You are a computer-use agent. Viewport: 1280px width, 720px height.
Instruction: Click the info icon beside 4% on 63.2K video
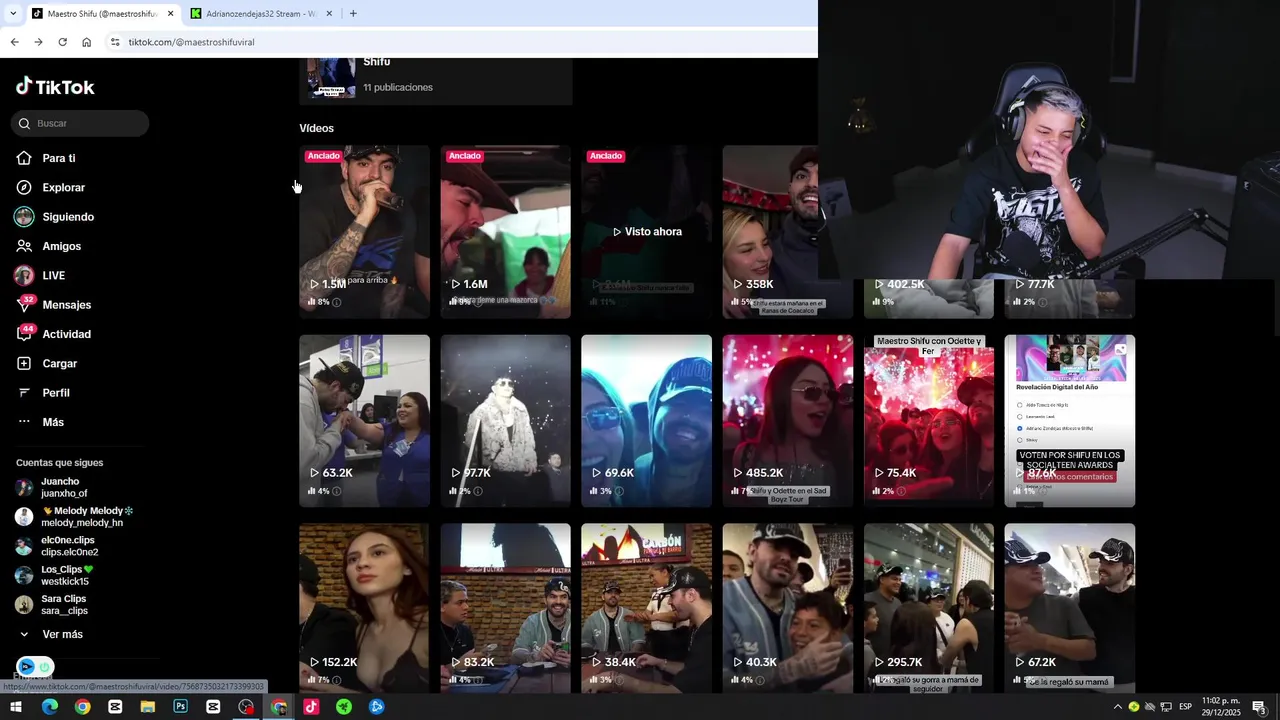pos(337,491)
